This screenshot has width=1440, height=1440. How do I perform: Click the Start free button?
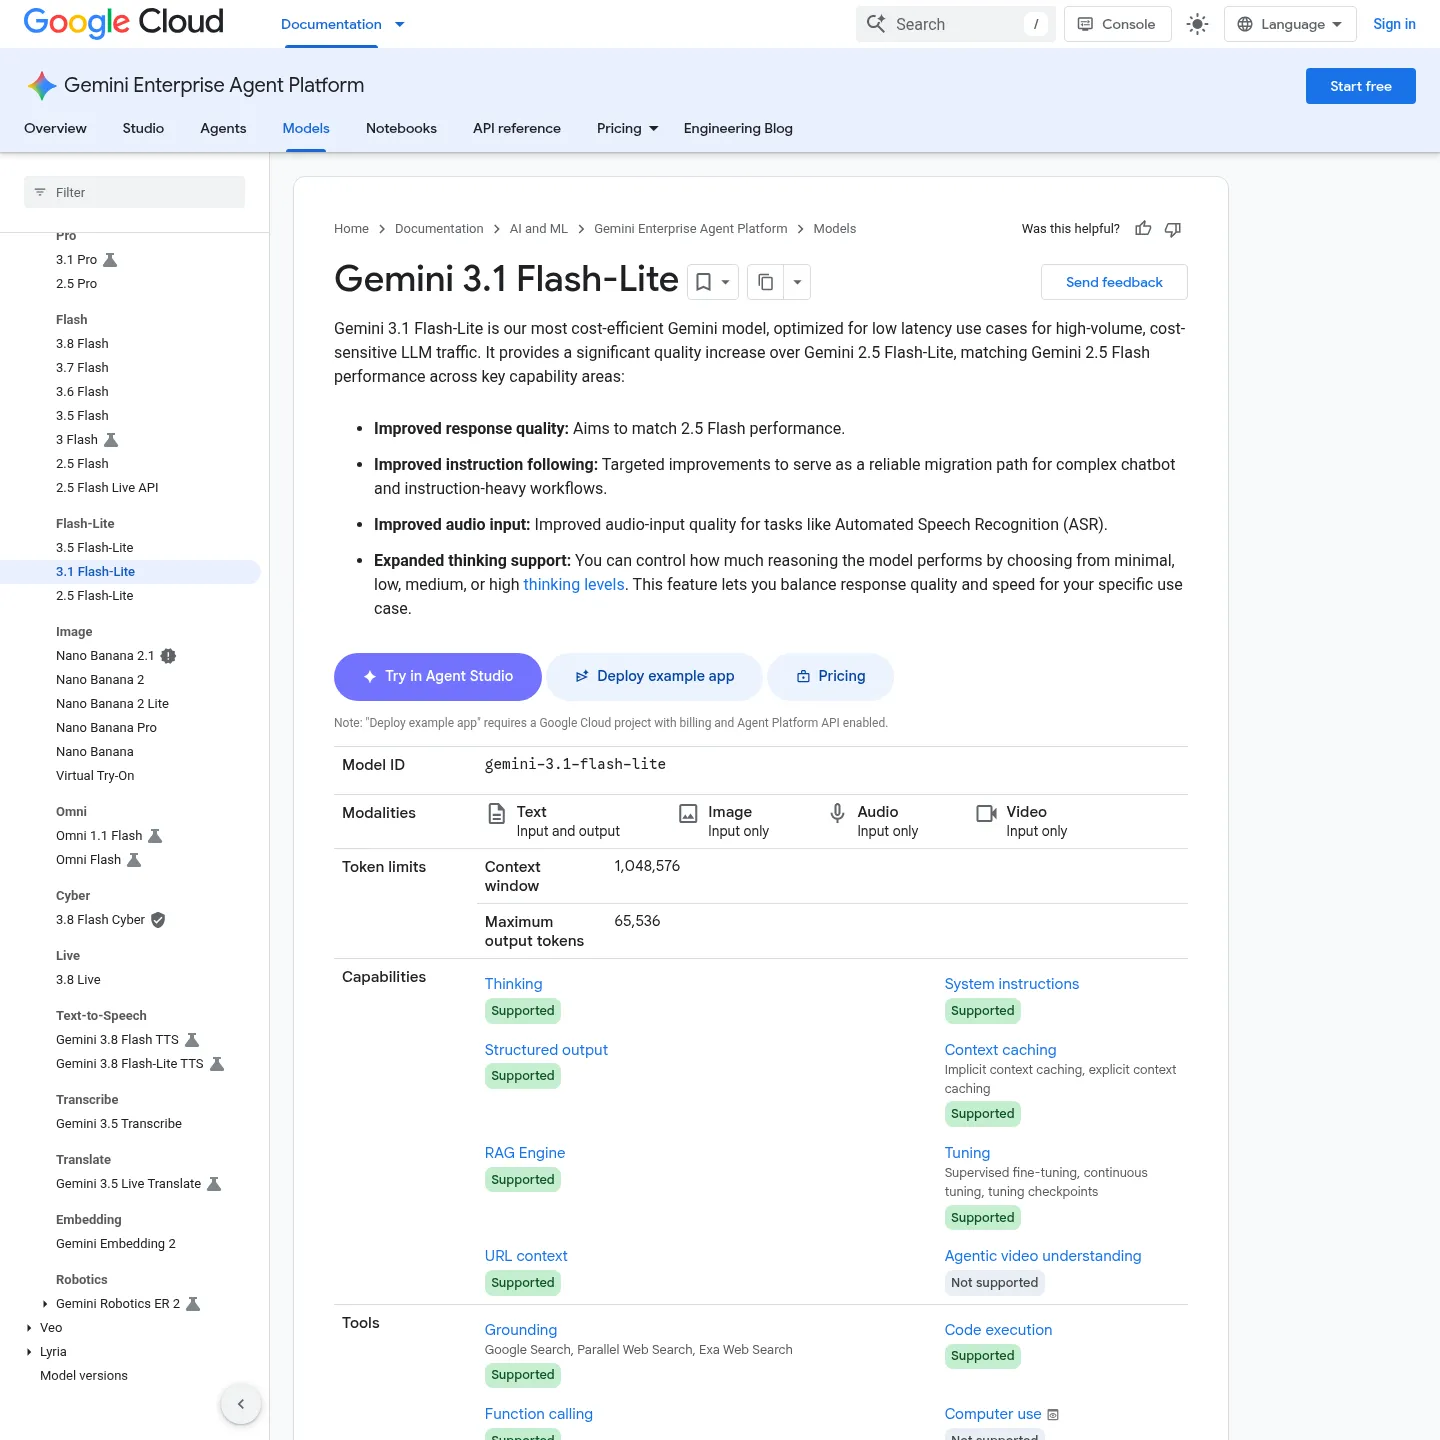click(x=1361, y=86)
